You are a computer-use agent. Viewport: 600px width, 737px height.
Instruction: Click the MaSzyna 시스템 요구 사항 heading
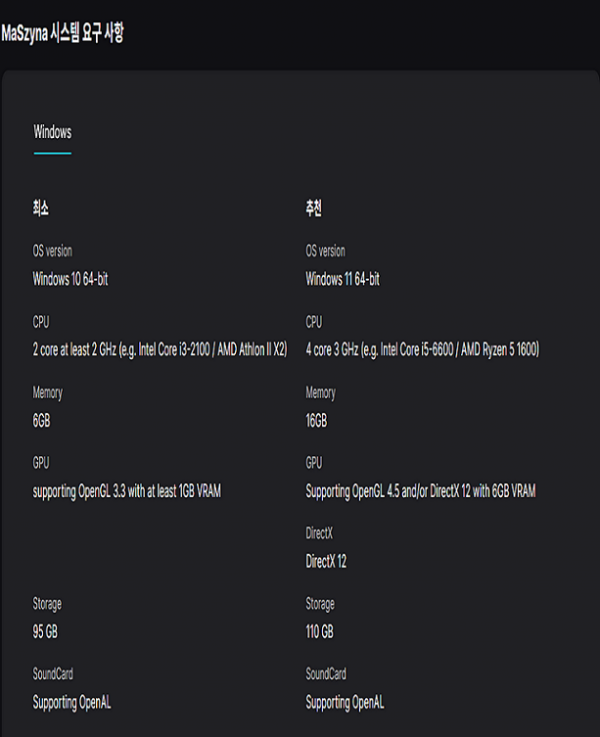pyautogui.click(x=62, y=32)
